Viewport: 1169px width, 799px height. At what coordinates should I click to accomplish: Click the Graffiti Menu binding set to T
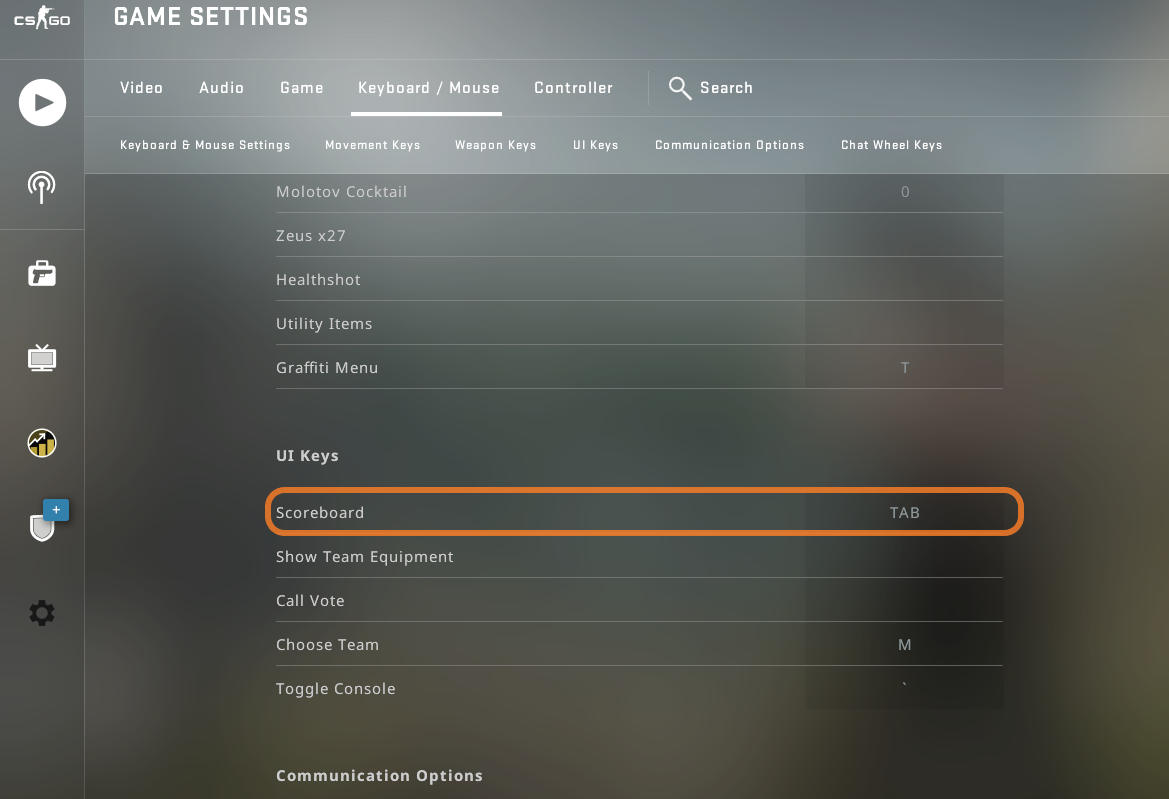(x=904, y=367)
